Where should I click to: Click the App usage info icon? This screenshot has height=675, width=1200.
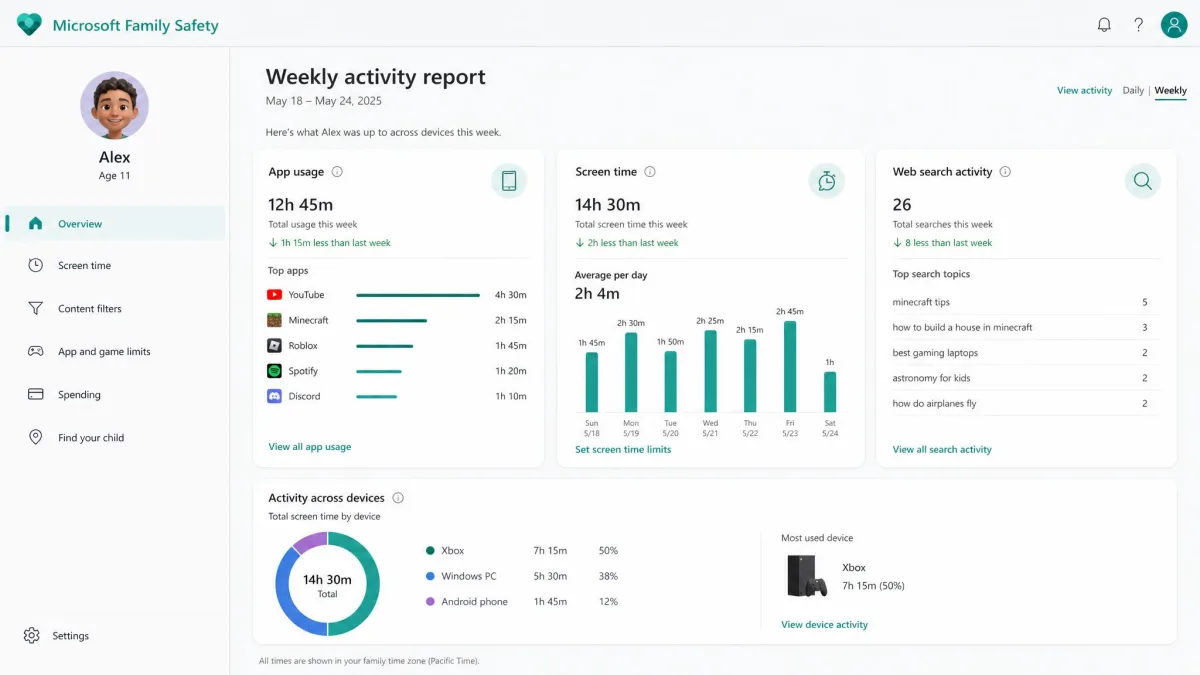pyautogui.click(x=337, y=171)
